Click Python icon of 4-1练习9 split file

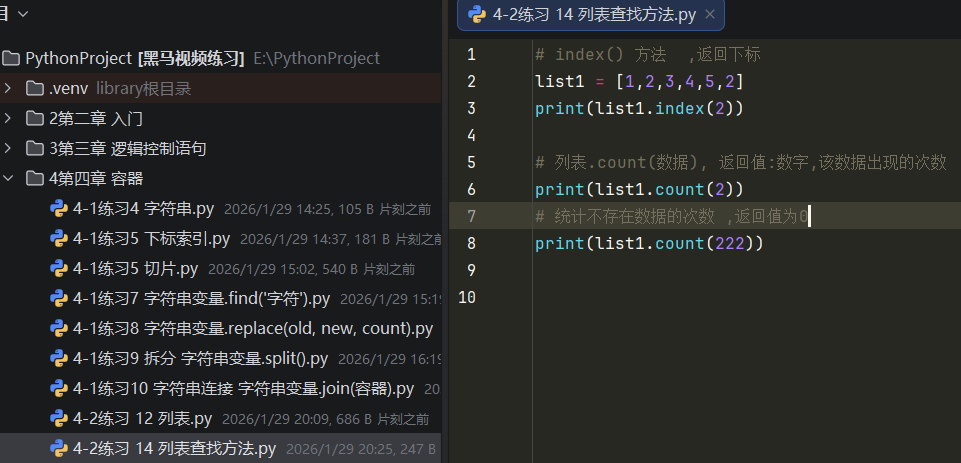coord(58,359)
